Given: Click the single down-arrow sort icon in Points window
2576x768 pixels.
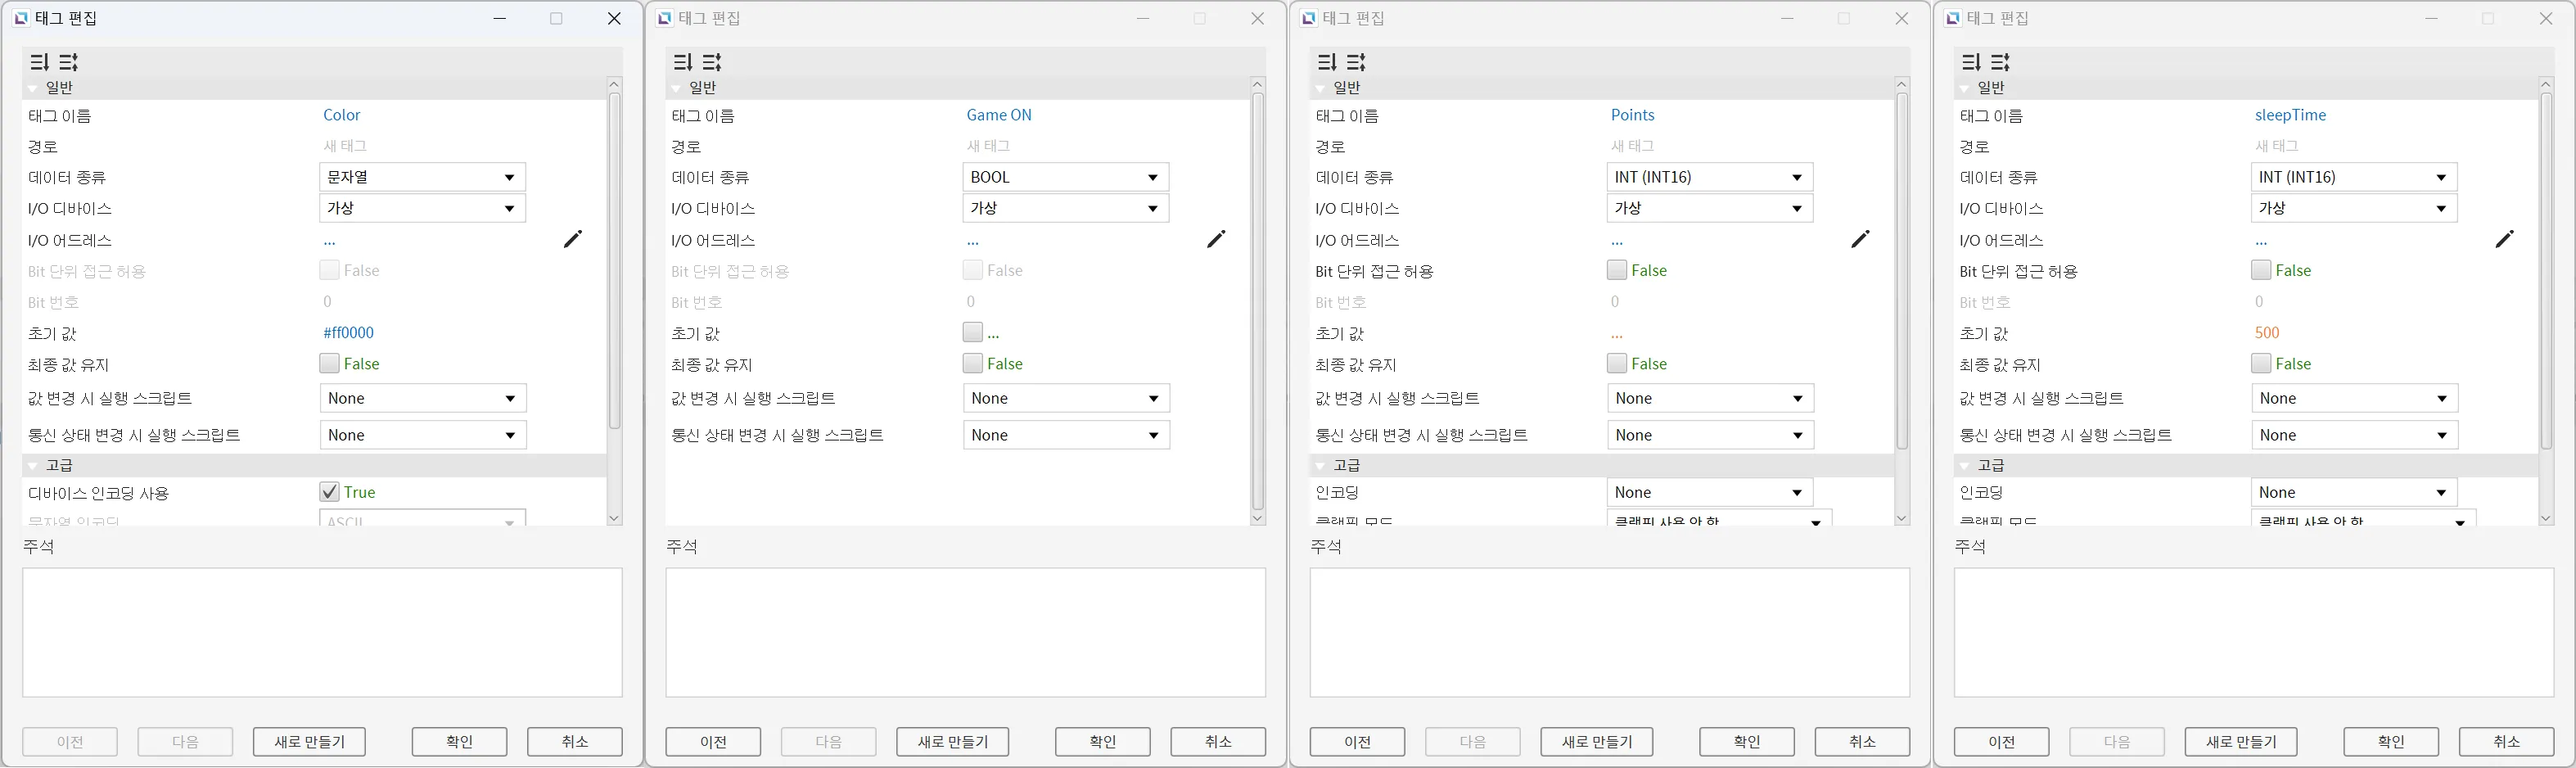Looking at the screenshot, I should pos(1327,62).
